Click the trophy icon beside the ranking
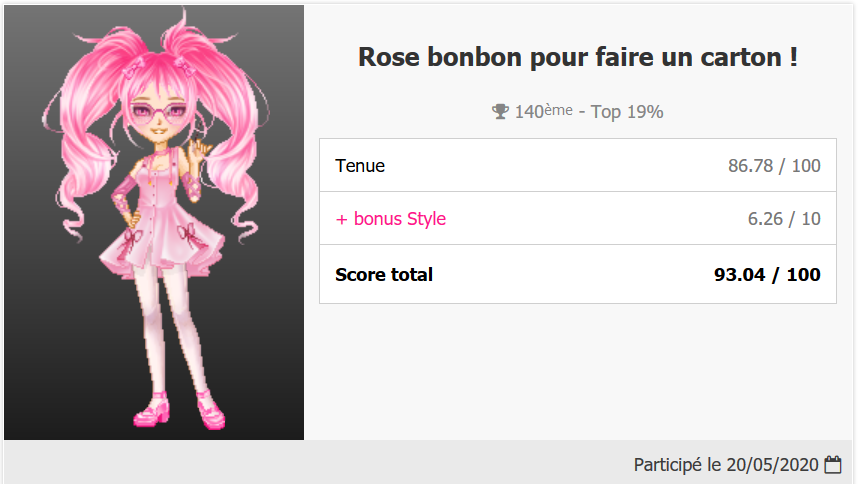 coord(501,112)
